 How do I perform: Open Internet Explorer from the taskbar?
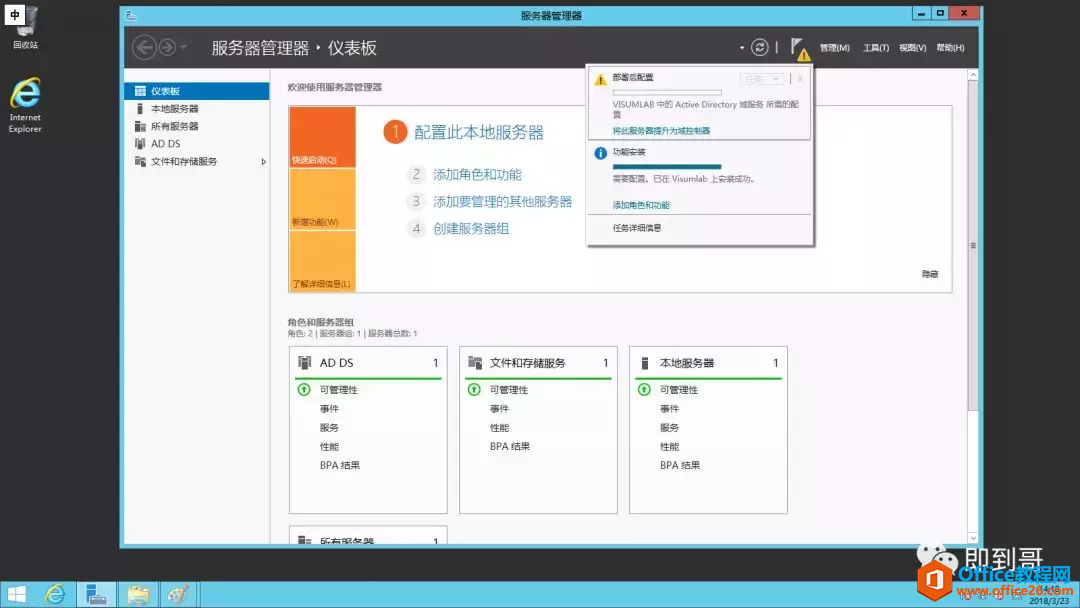[55, 594]
